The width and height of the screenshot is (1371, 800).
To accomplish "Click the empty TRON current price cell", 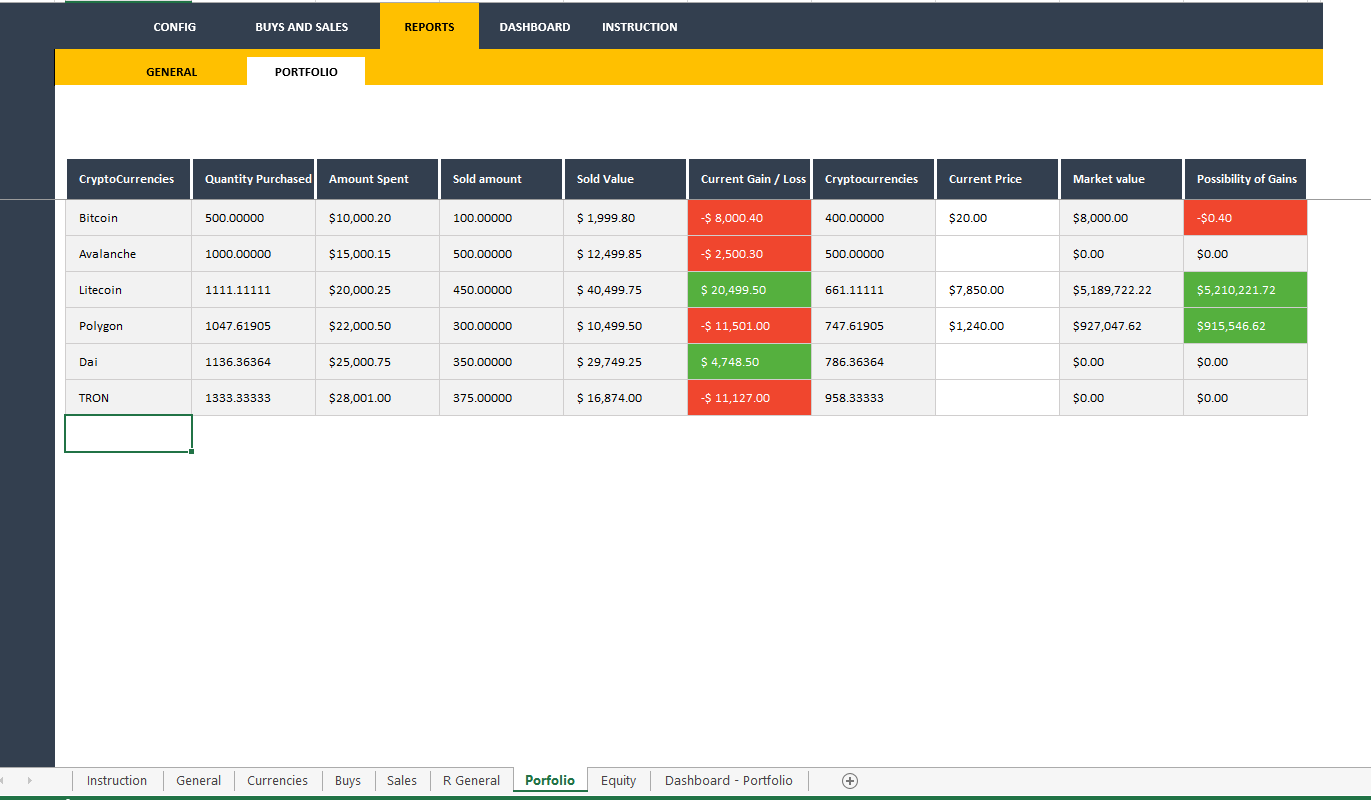I will point(997,398).
